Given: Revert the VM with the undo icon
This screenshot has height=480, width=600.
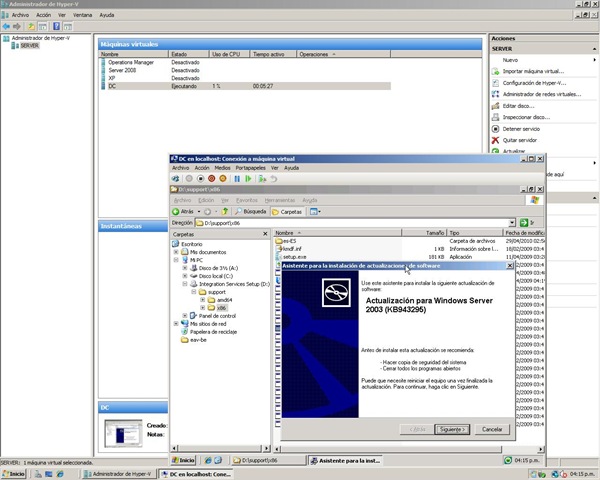Looking at the screenshot, I should pos(274,179).
